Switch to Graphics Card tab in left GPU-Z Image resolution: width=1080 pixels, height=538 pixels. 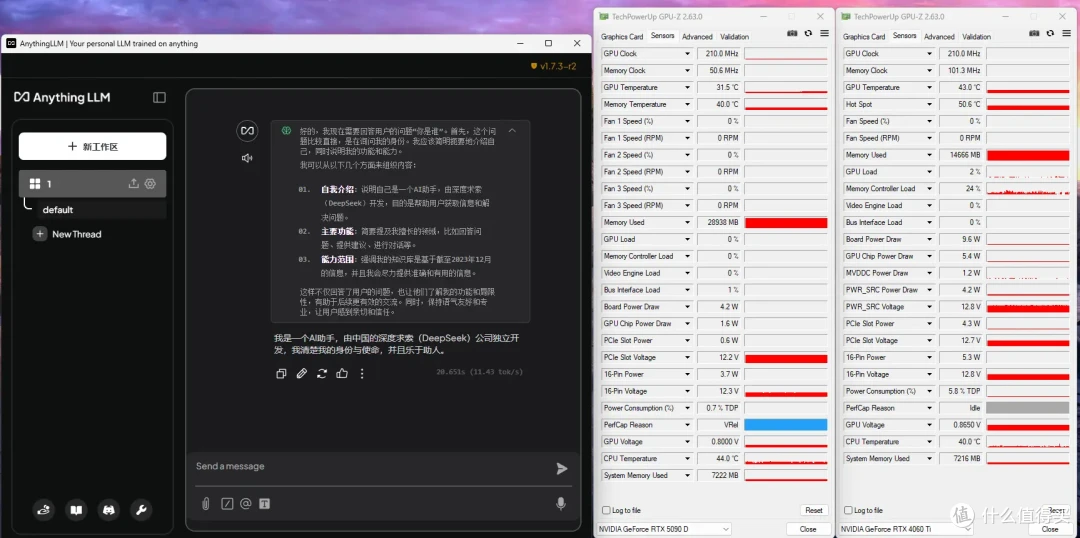click(x=622, y=37)
